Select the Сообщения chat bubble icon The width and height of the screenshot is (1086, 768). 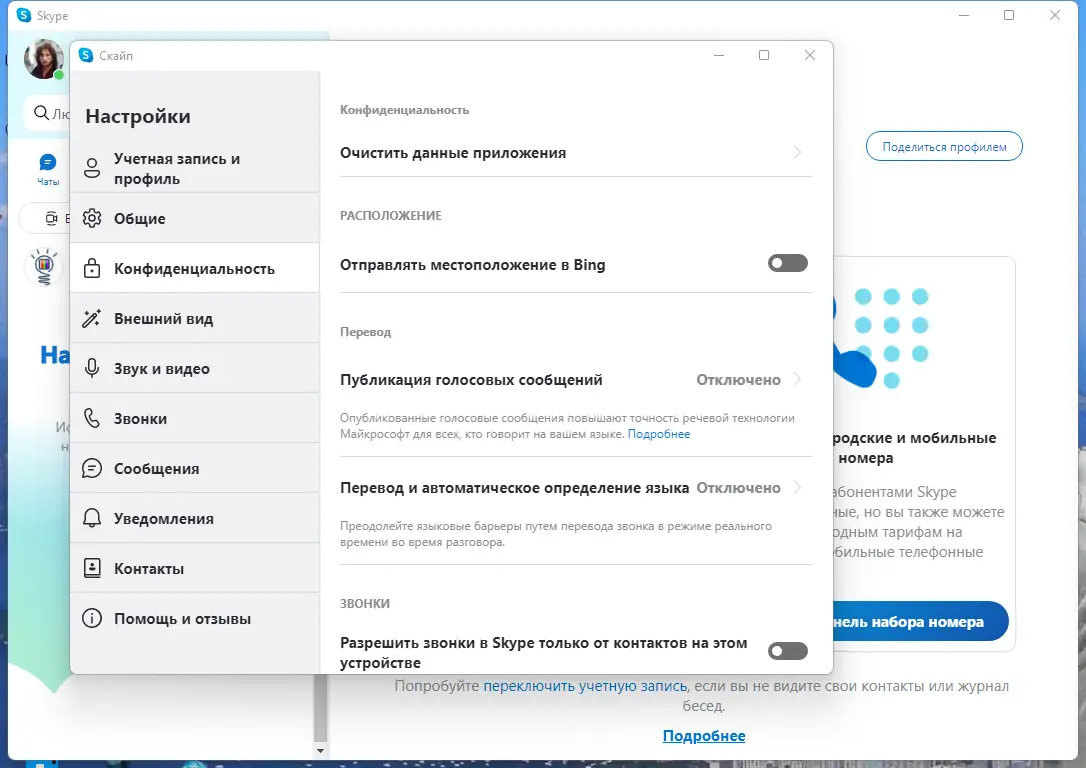pyautogui.click(x=94, y=467)
